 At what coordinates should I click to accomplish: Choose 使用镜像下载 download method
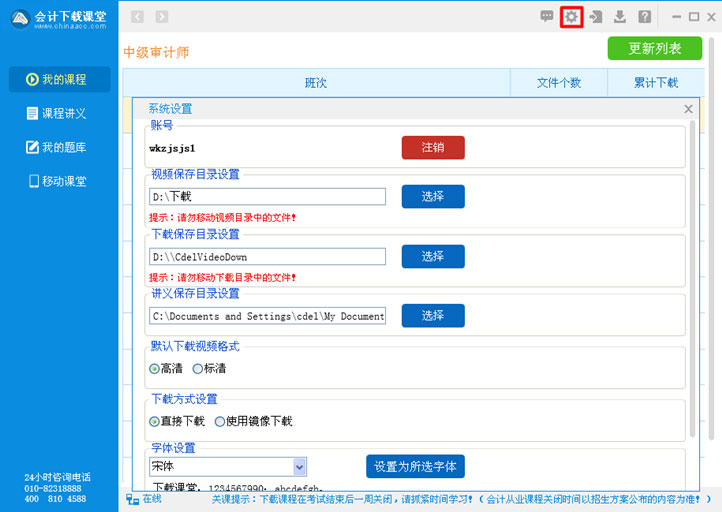tap(220, 421)
